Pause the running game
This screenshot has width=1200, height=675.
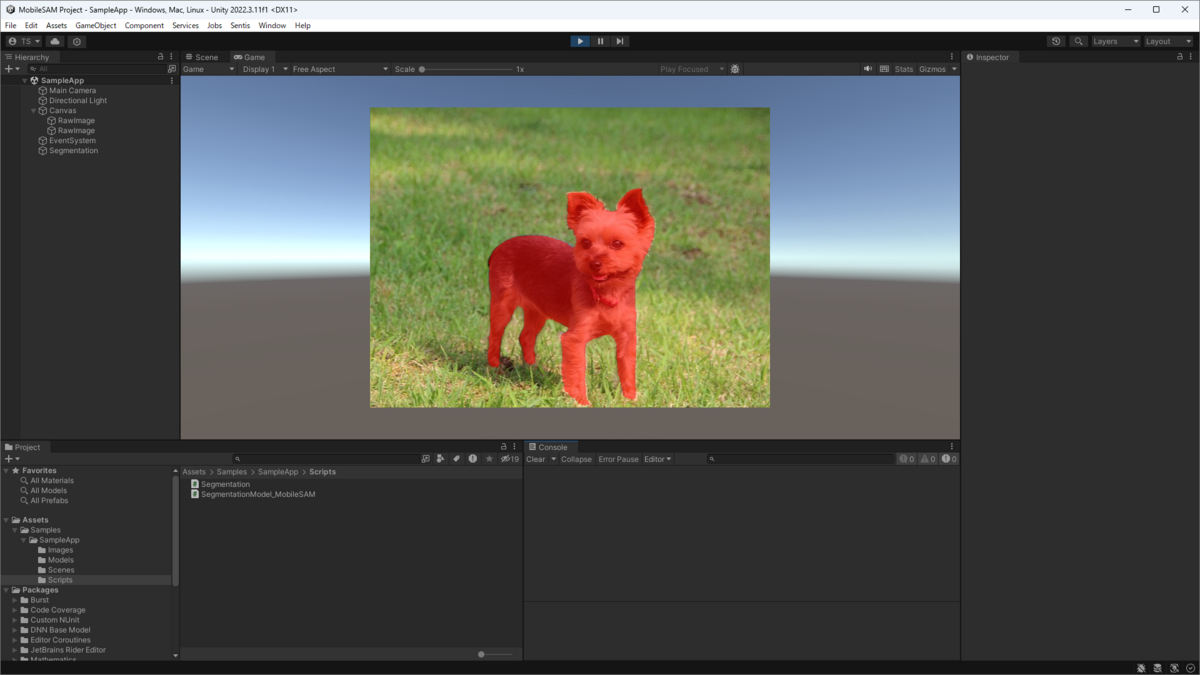pos(600,41)
